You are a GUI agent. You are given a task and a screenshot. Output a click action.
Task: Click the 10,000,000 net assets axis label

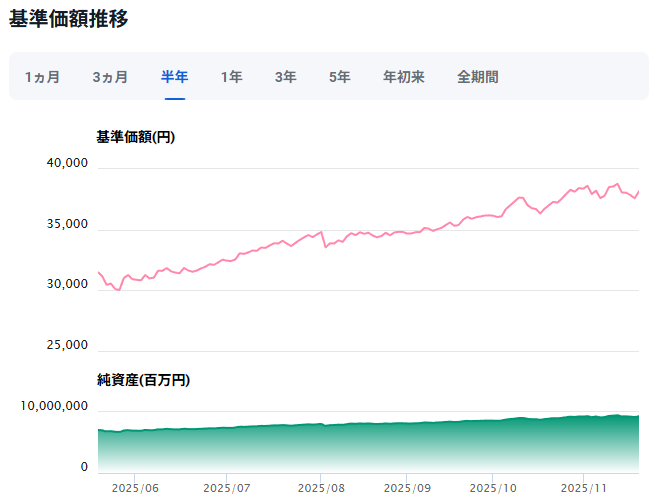pos(55,407)
